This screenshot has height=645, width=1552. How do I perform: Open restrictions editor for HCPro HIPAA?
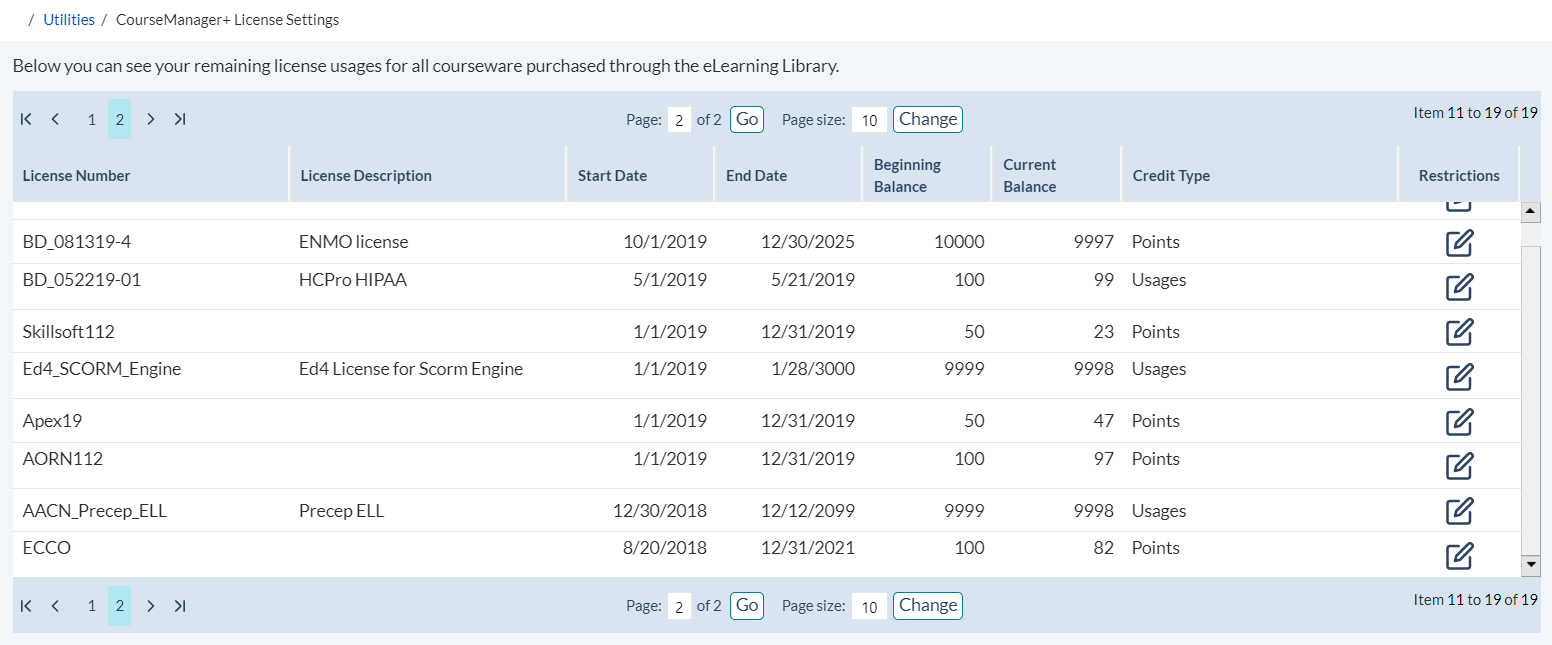(x=1459, y=287)
